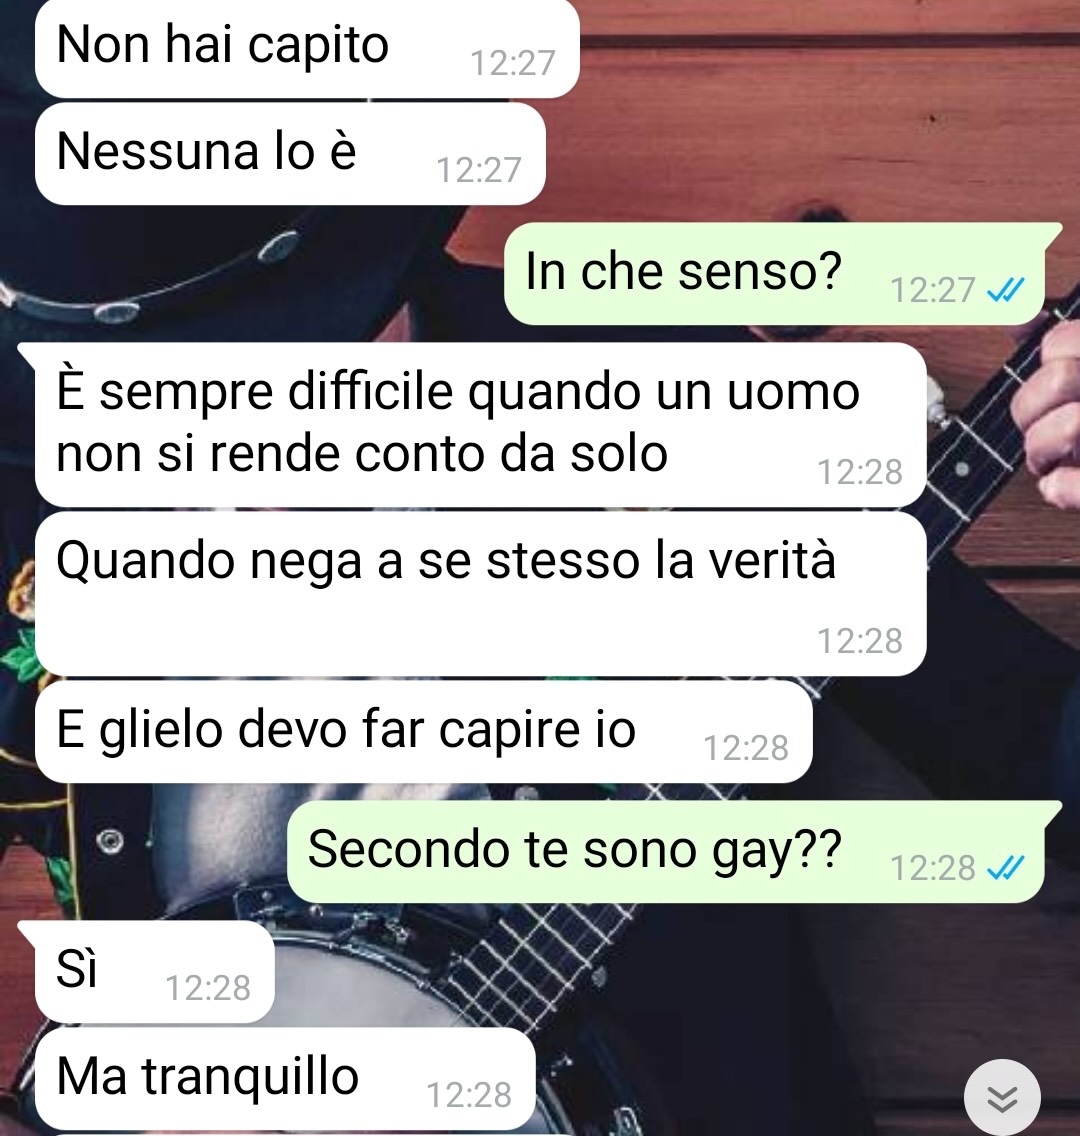Select the 'Nessuna lo è' message bubble
The height and width of the screenshot is (1136, 1080).
coord(290,154)
